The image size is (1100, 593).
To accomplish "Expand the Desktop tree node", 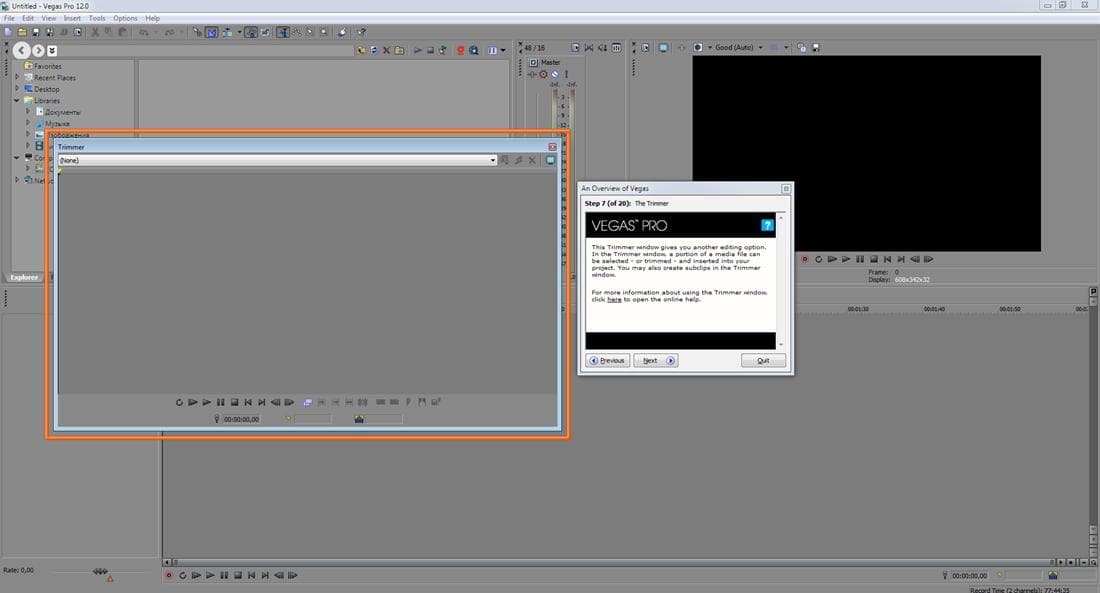I will (x=17, y=89).
